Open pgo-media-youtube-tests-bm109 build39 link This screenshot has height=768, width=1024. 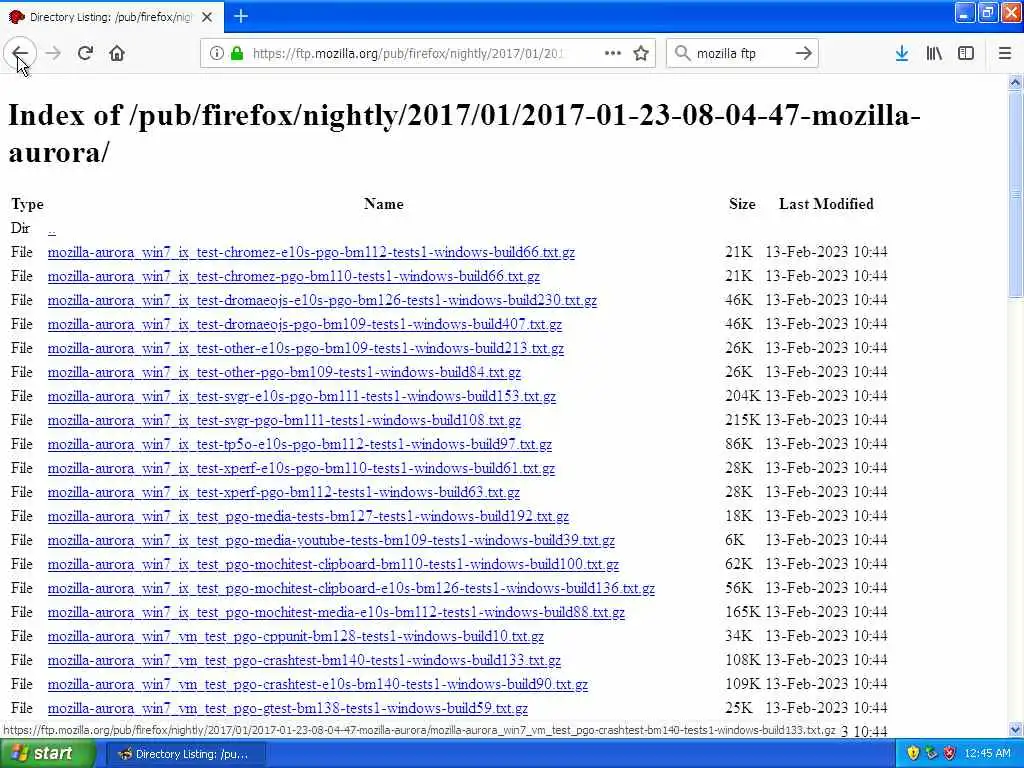tap(331, 541)
